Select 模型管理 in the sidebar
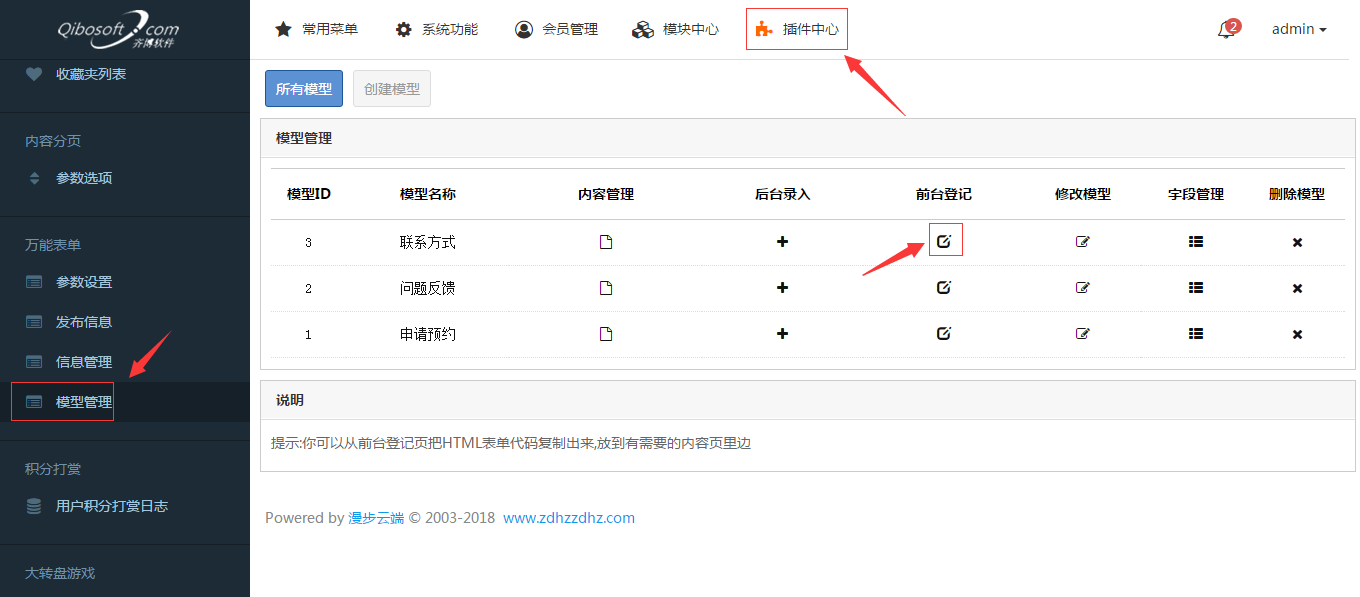The height and width of the screenshot is (597, 1360). [83, 402]
